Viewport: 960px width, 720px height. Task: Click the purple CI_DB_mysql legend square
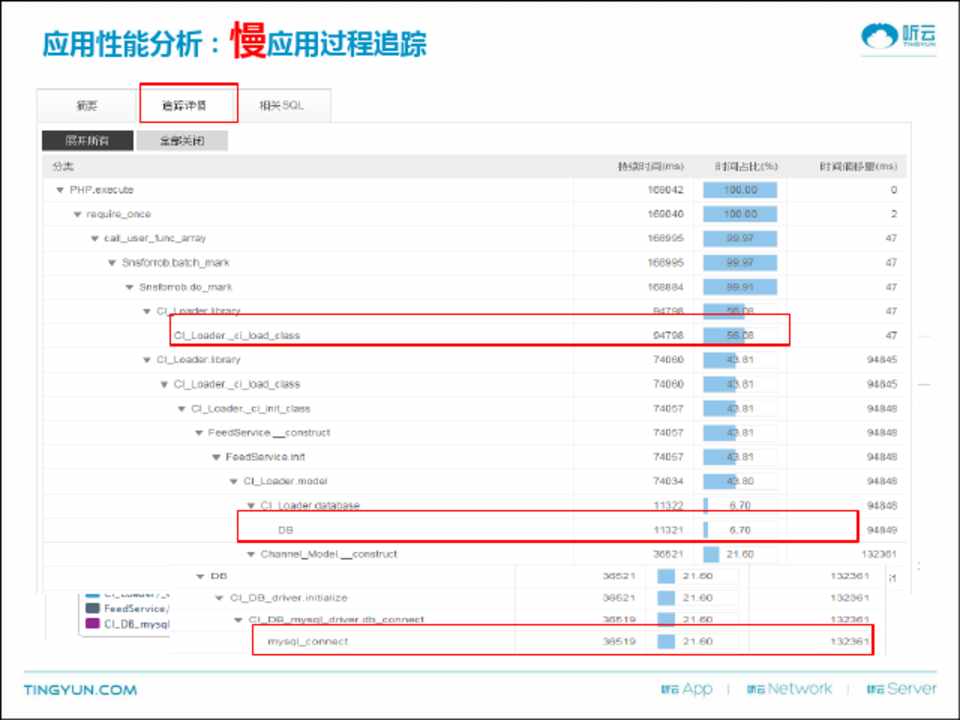[93, 624]
